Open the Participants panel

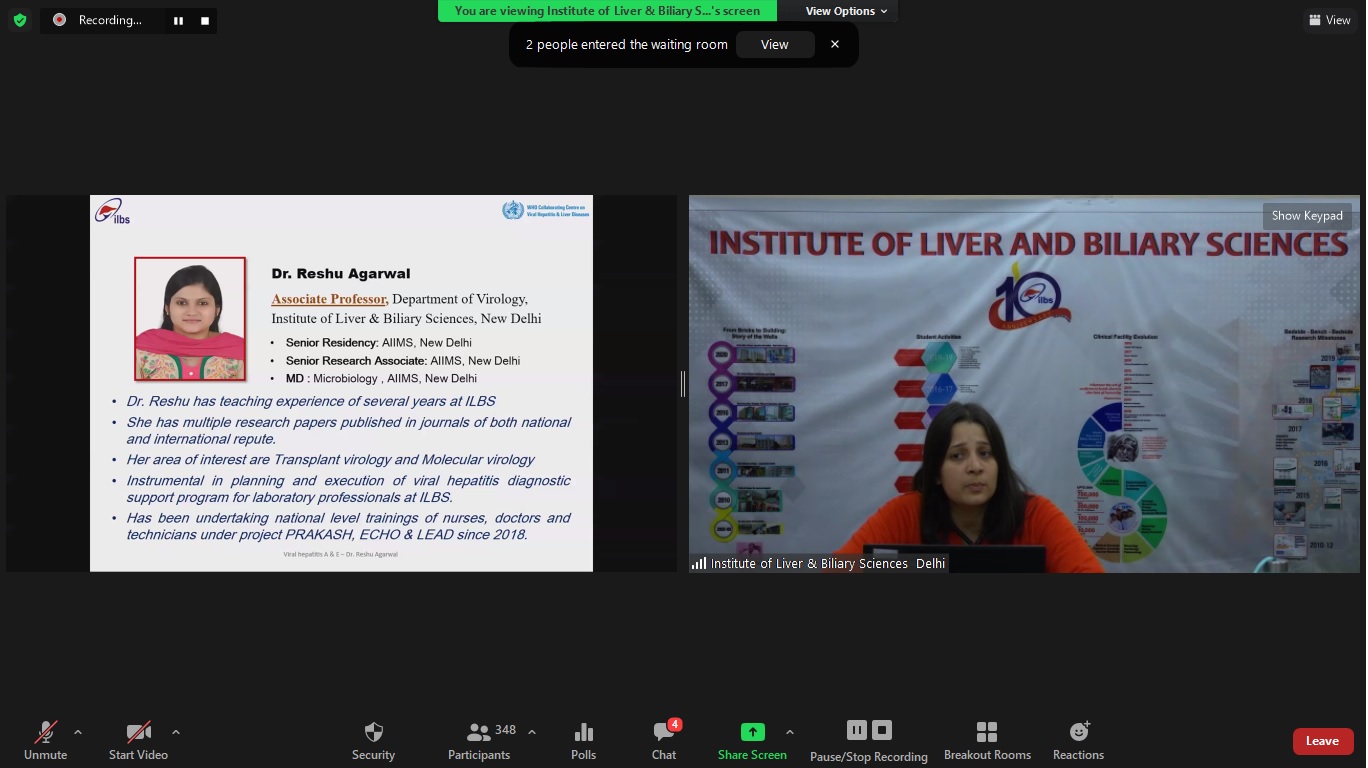479,741
